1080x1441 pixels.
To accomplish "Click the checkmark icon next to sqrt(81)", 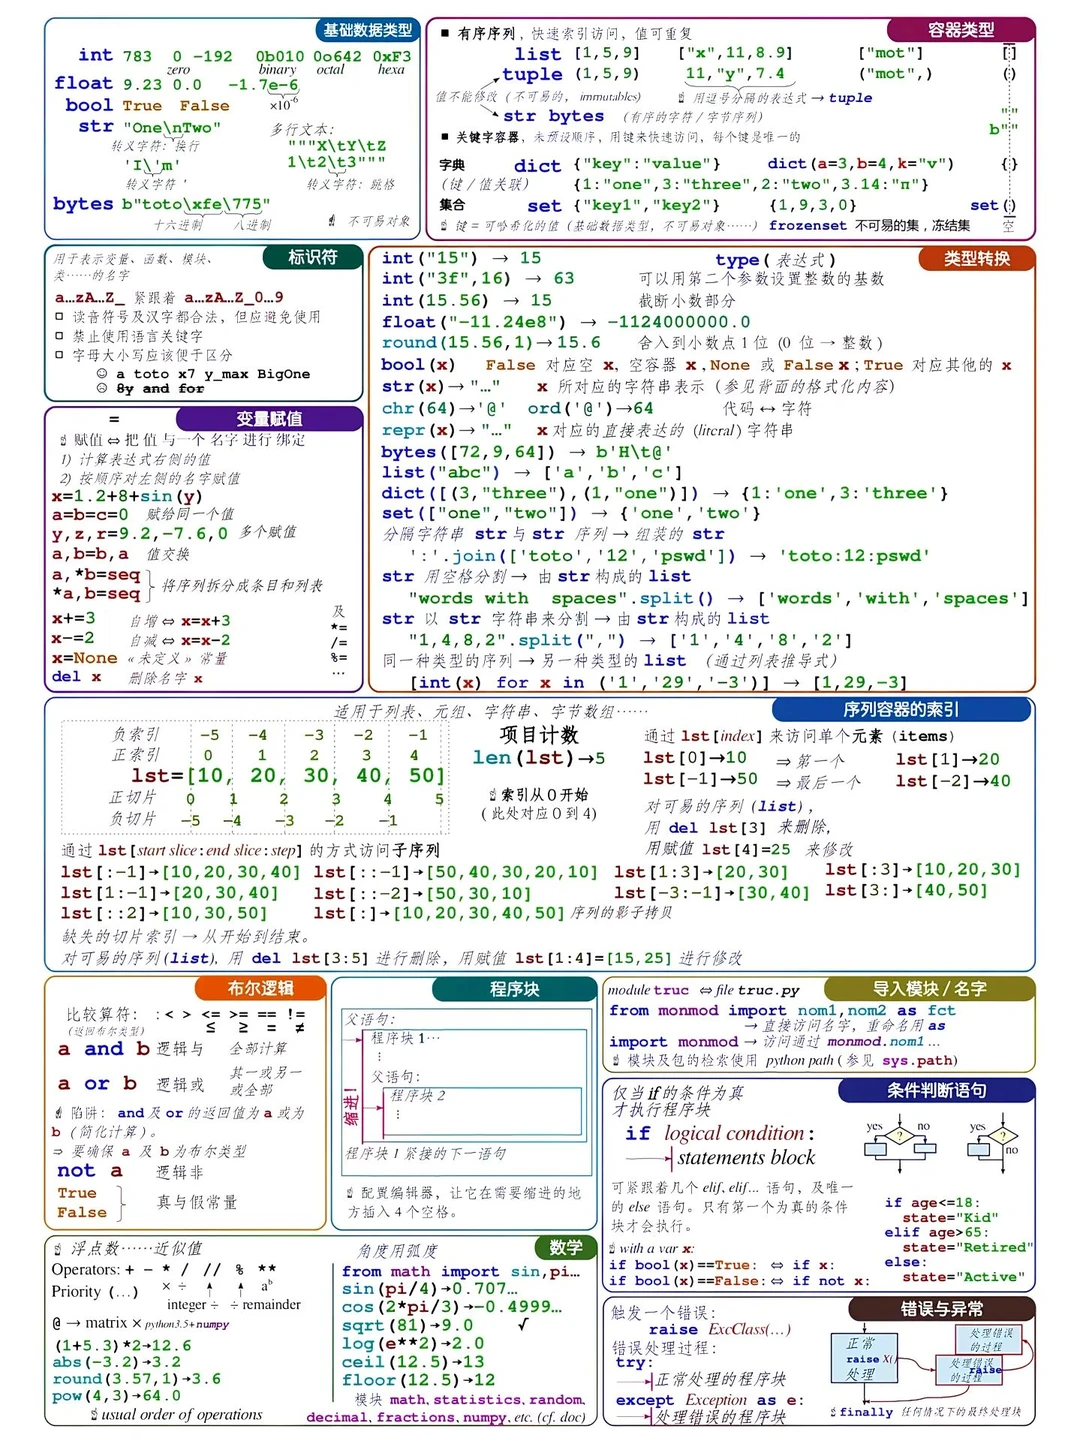I will tap(522, 1326).
